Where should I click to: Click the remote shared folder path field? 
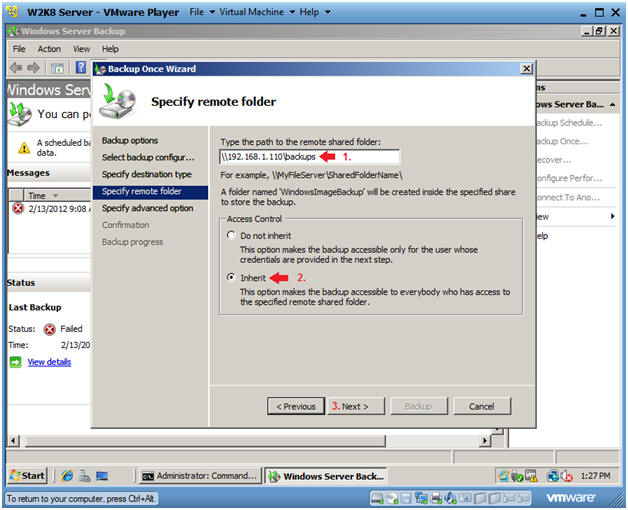click(x=309, y=157)
